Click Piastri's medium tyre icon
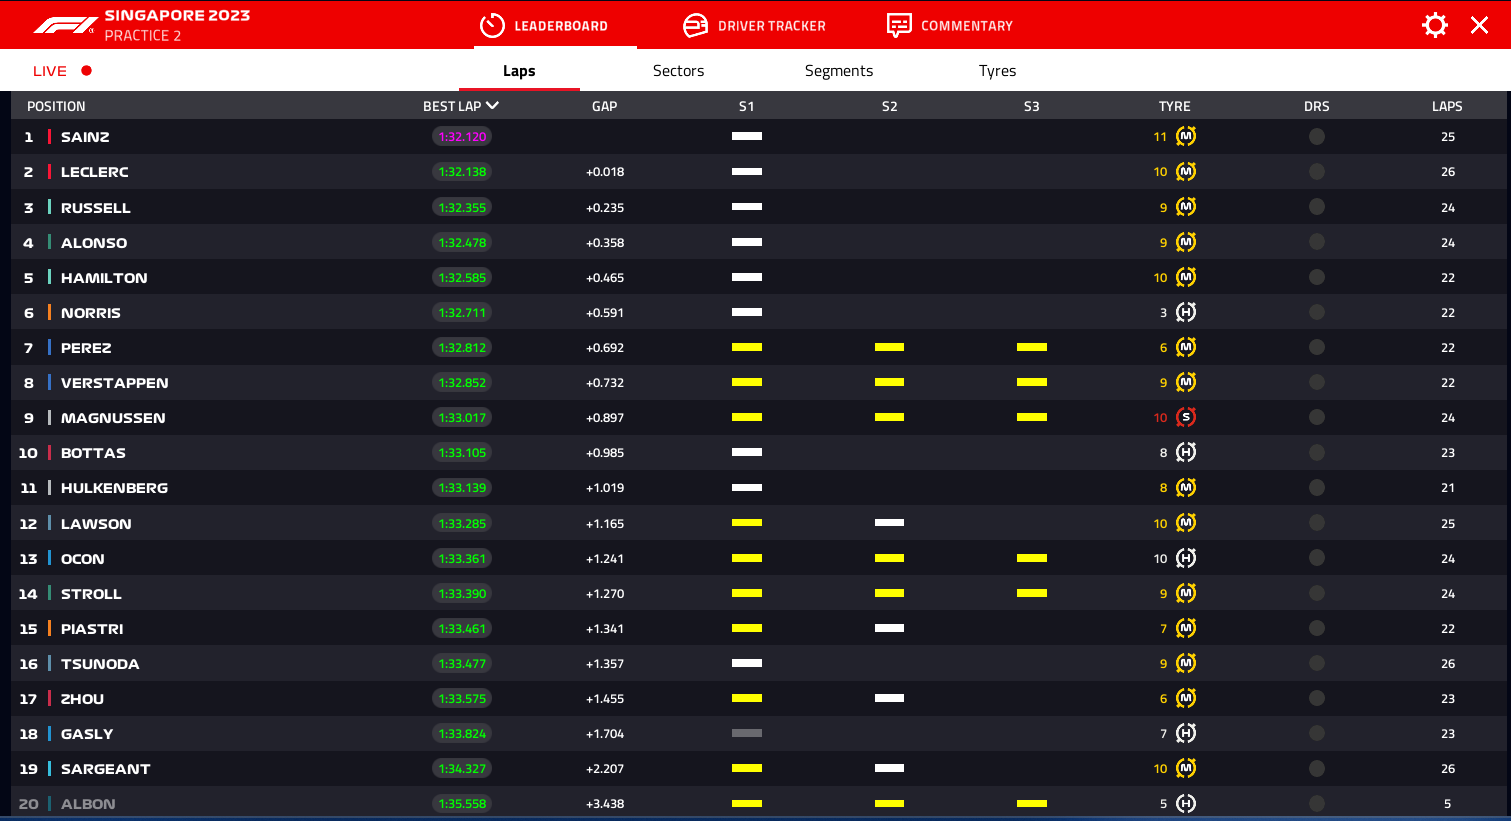This screenshot has width=1511, height=821. click(x=1186, y=628)
